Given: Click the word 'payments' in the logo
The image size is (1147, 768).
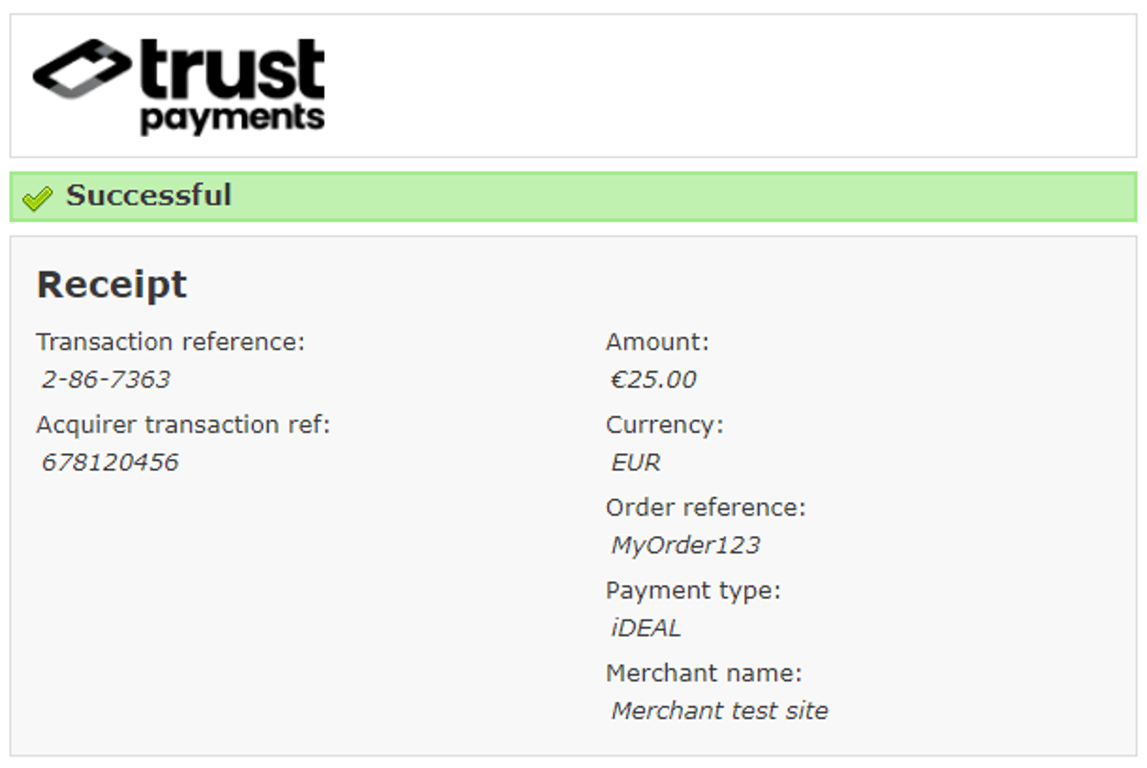Looking at the screenshot, I should point(233,119).
